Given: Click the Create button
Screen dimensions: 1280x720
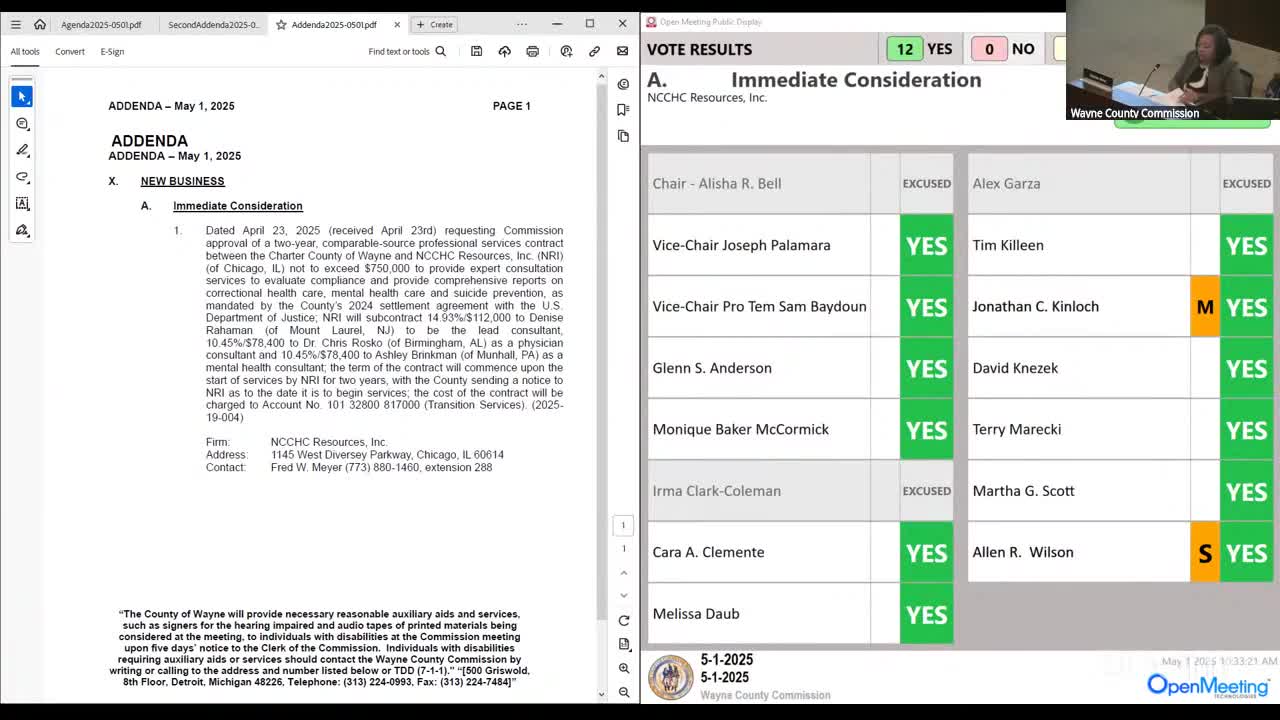Looking at the screenshot, I should tap(435, 24).
